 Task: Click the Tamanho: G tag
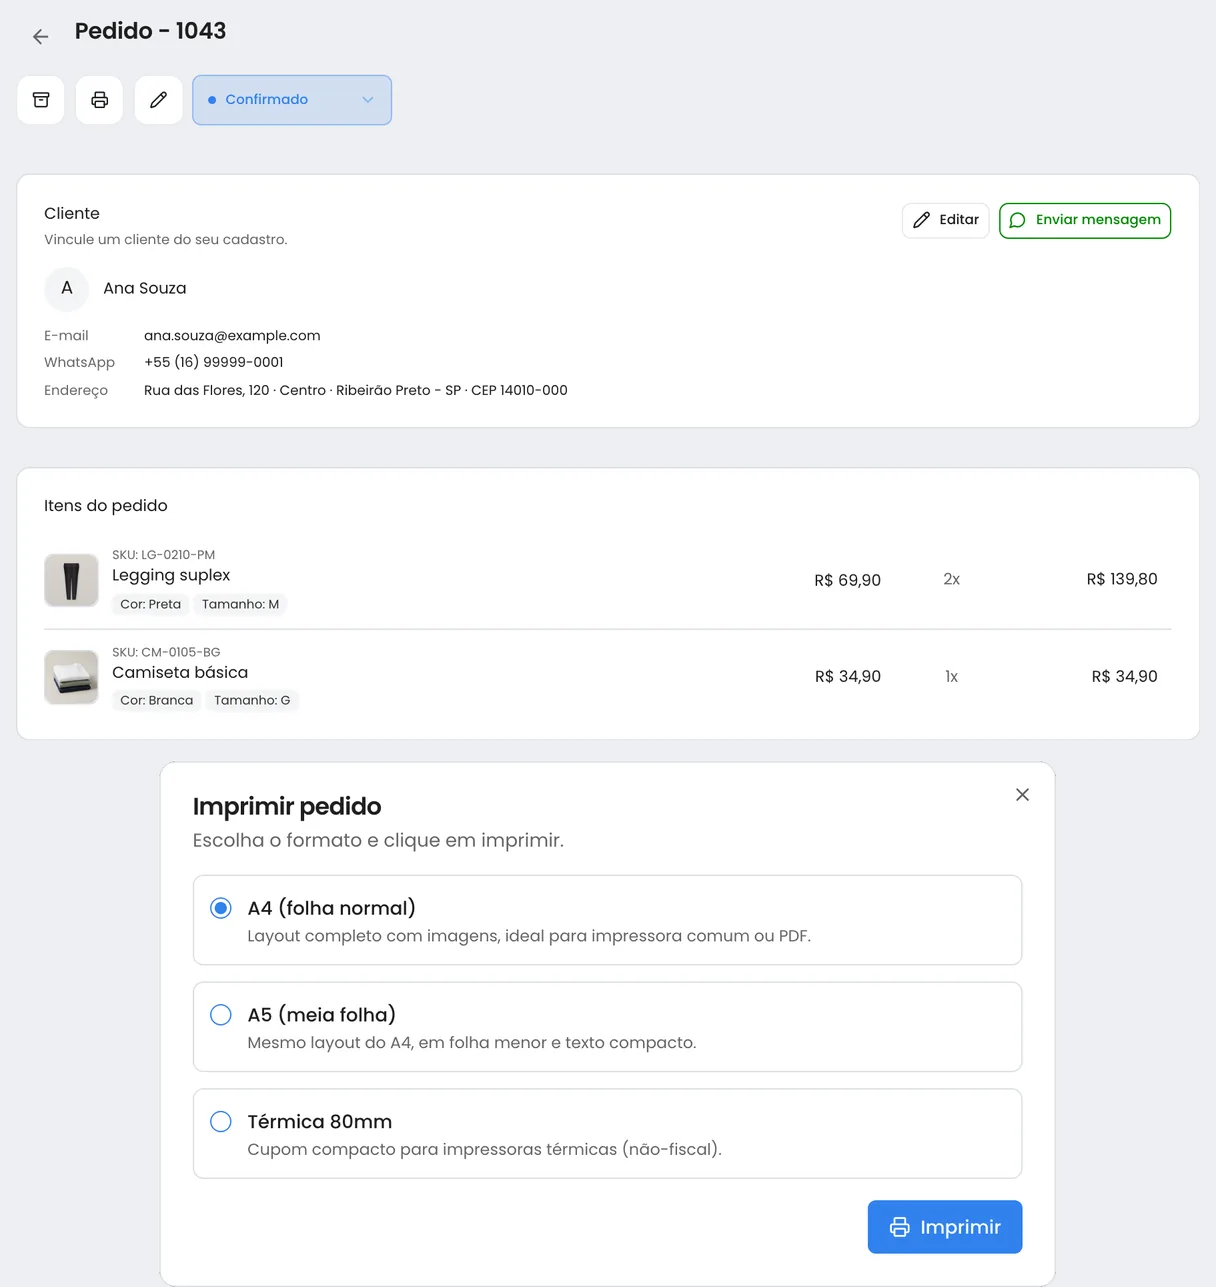252,700
